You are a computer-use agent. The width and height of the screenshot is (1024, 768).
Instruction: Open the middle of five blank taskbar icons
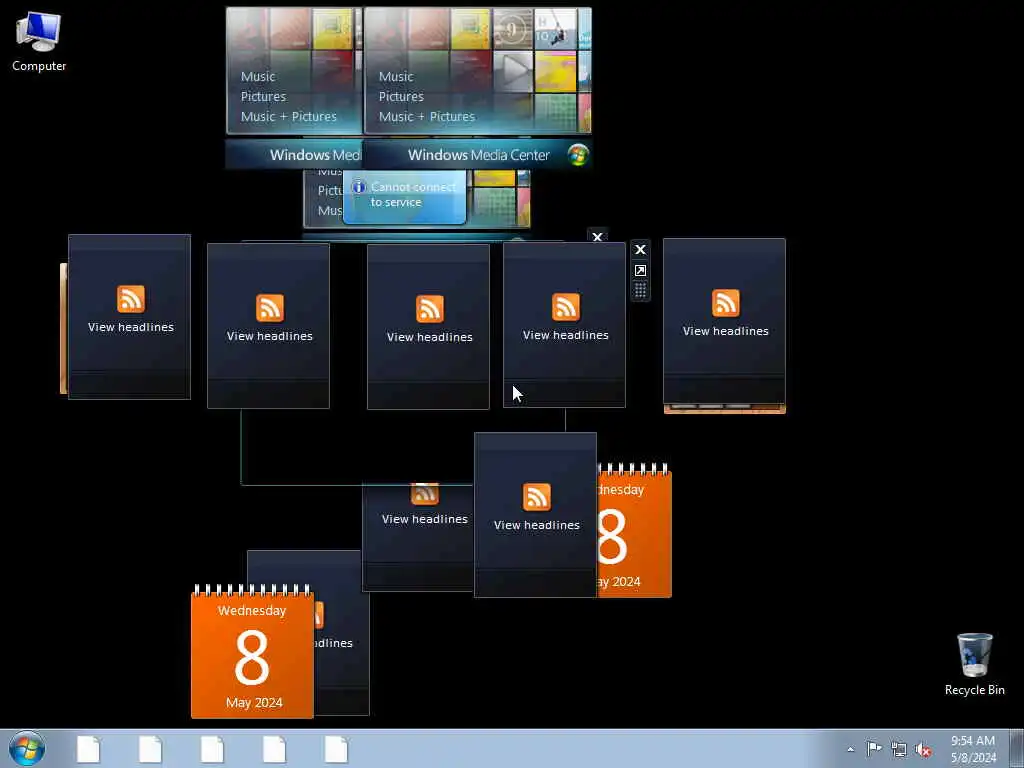[x=212, y=749]
